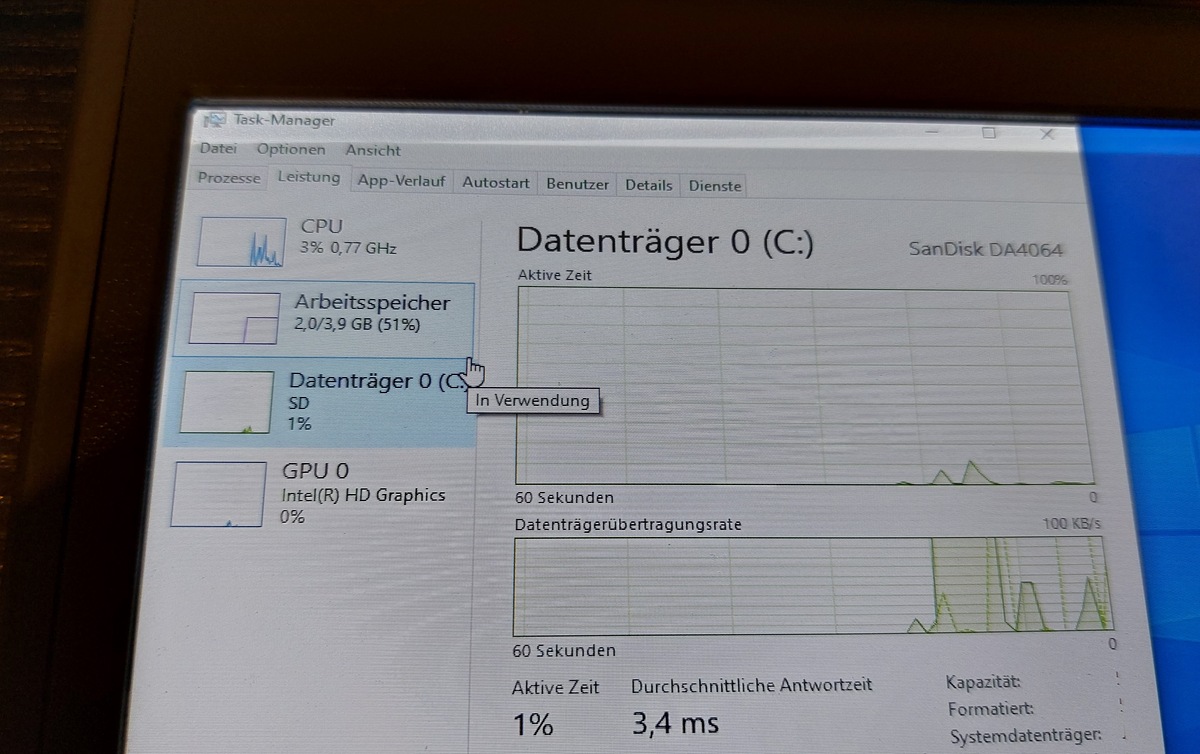Click the Aktive Zeit 1% value

pos(533,725)
